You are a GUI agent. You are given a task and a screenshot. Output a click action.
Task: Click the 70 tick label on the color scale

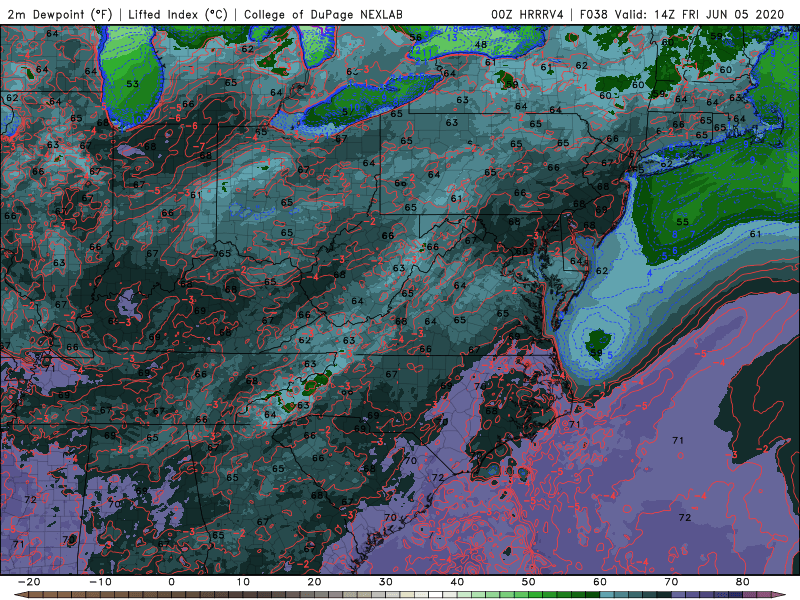(671, 582)
